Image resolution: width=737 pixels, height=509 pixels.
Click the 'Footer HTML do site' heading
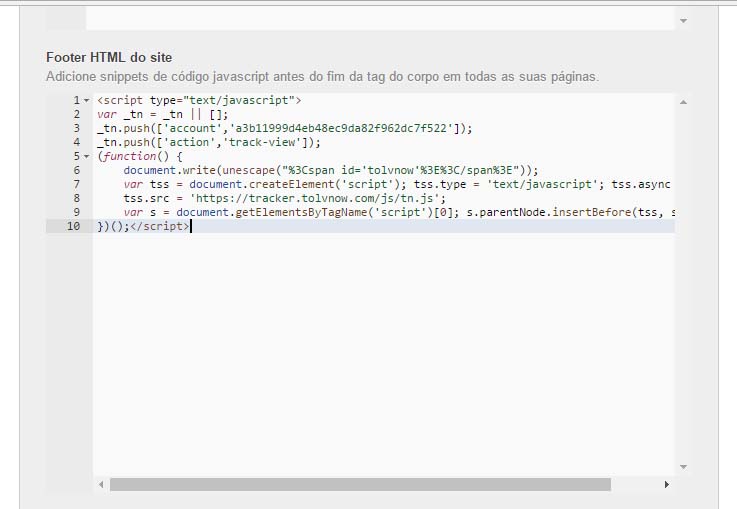coord(109,57)
